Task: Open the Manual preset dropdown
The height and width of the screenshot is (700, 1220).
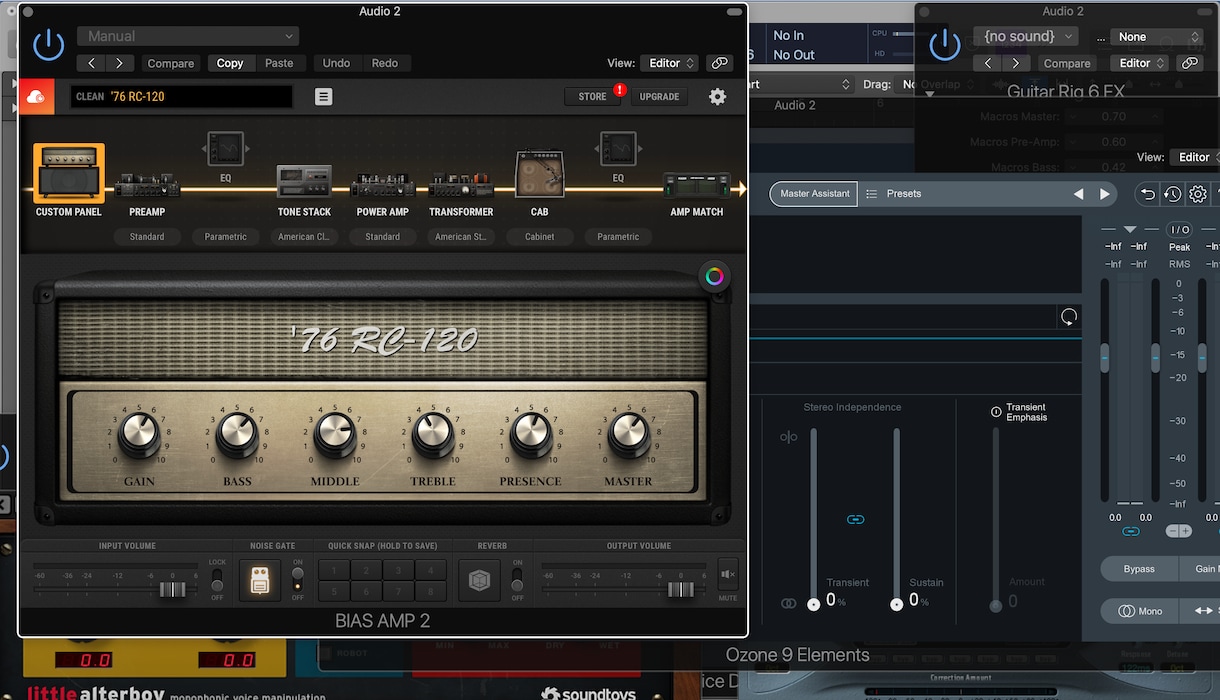Action: [188, 36]
